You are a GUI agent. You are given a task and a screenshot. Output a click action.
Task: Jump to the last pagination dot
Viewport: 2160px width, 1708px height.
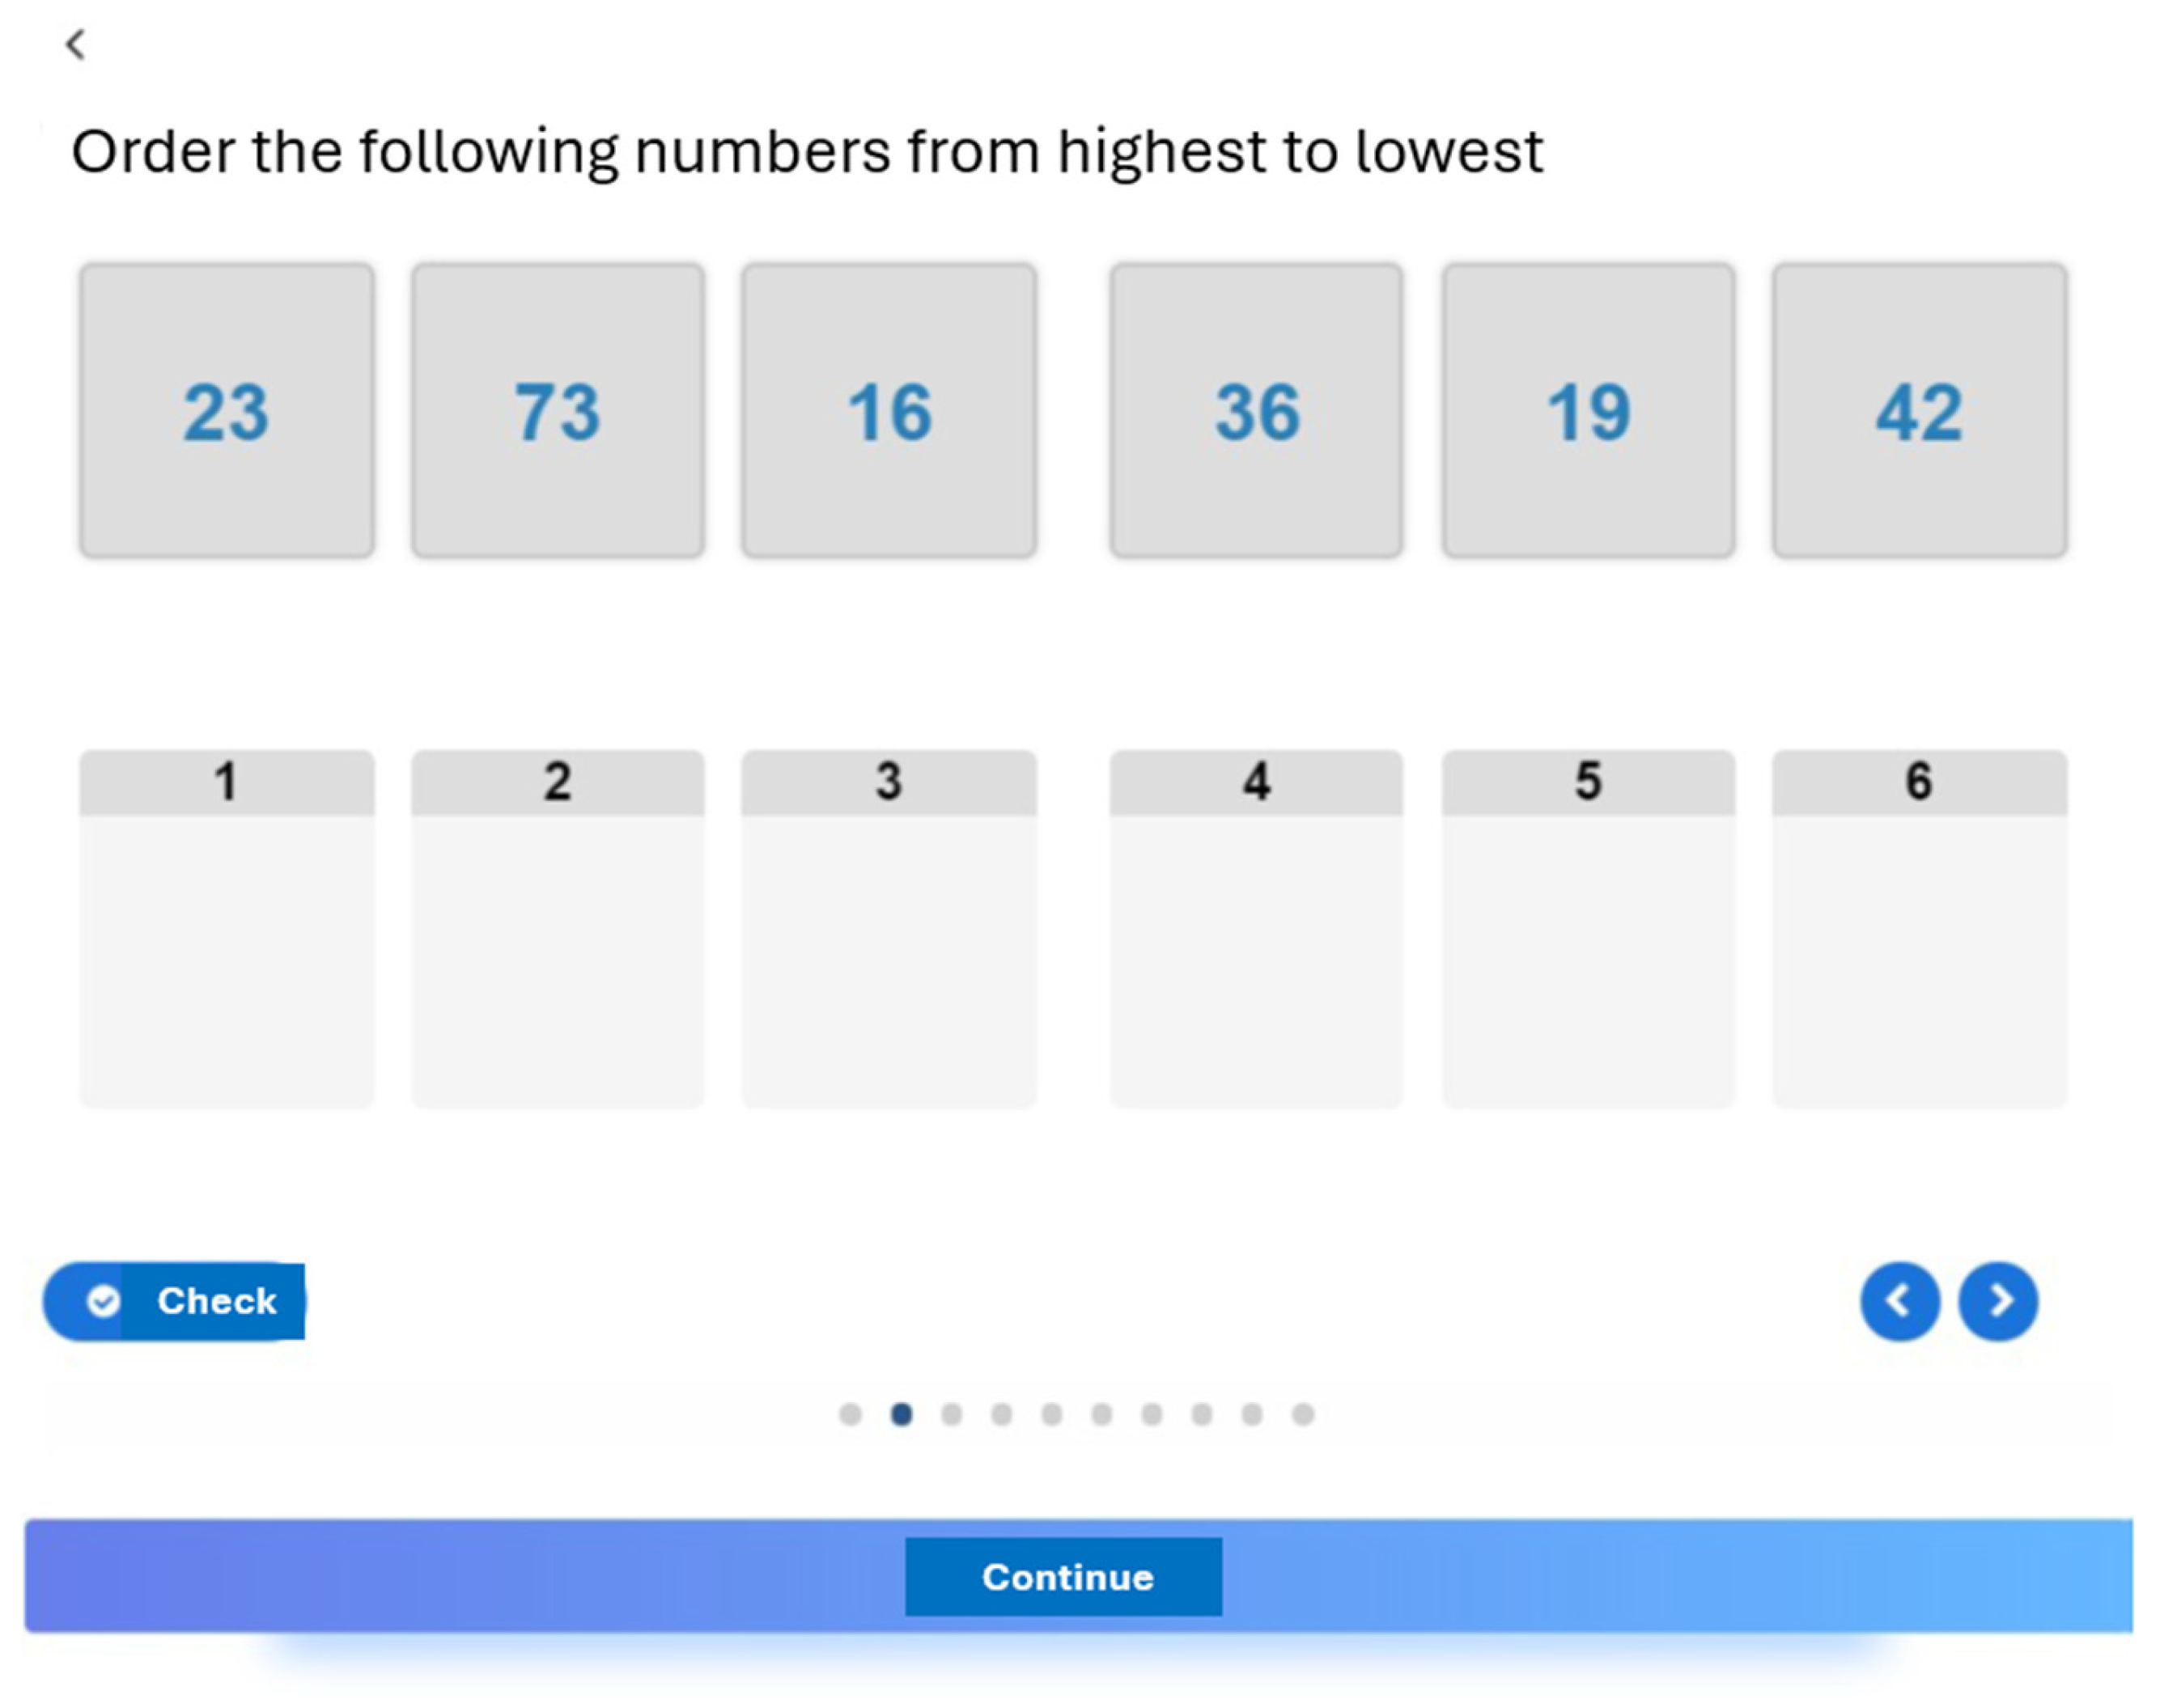[1302, 1414]
